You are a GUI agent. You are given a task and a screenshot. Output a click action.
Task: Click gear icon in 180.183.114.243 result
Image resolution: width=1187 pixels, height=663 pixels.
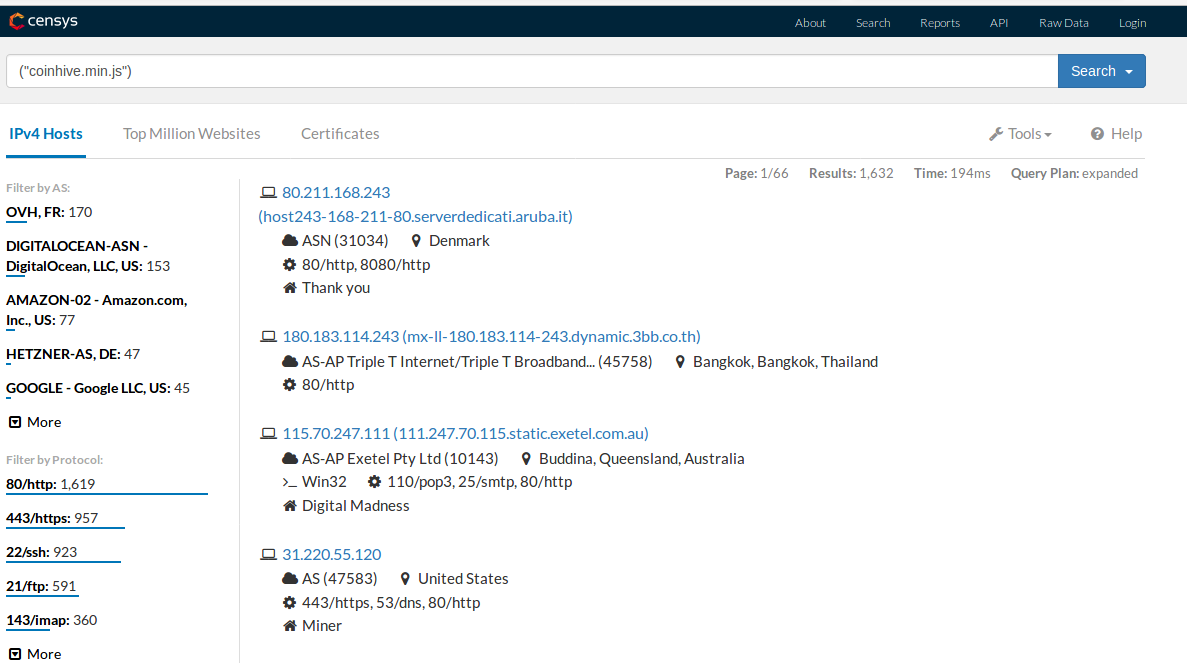point(289,384)
